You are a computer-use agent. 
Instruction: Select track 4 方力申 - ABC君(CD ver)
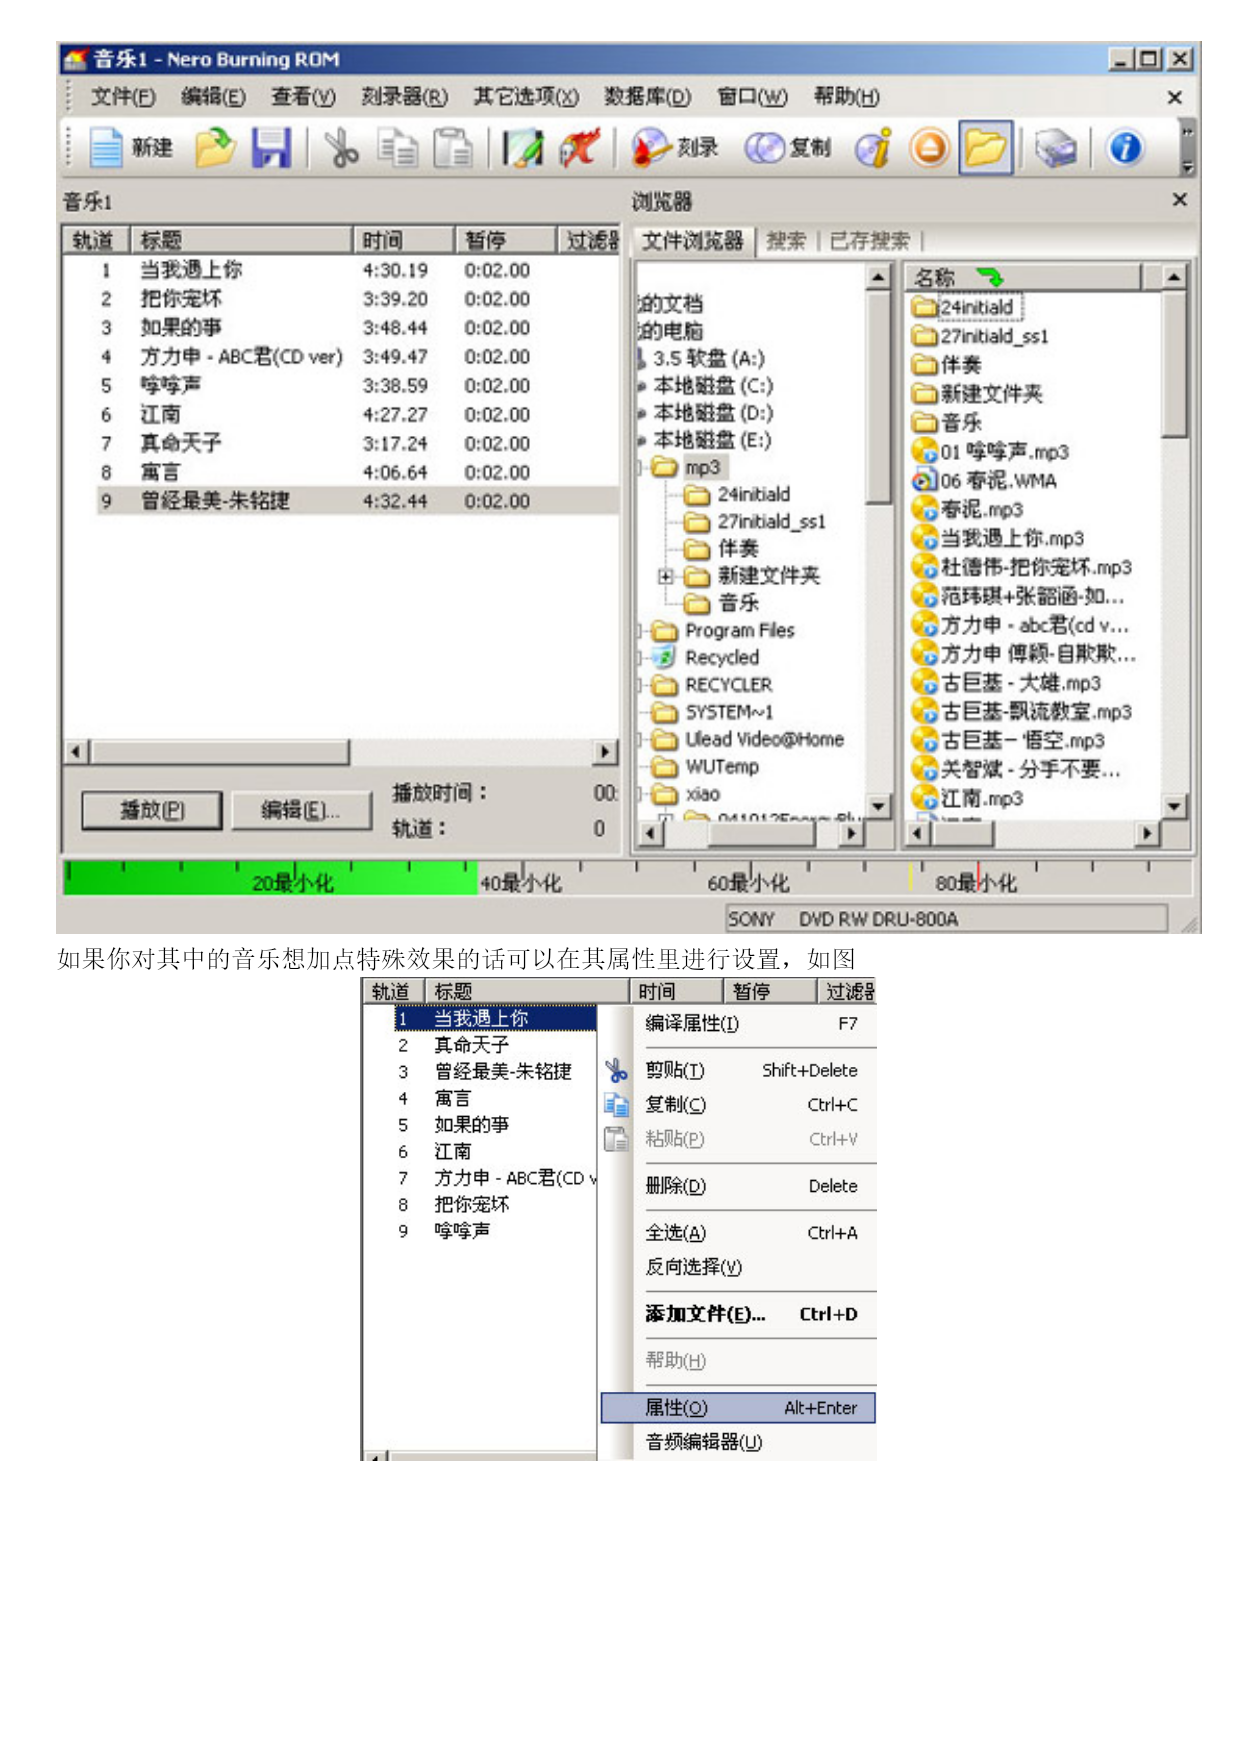pos(342,357)
